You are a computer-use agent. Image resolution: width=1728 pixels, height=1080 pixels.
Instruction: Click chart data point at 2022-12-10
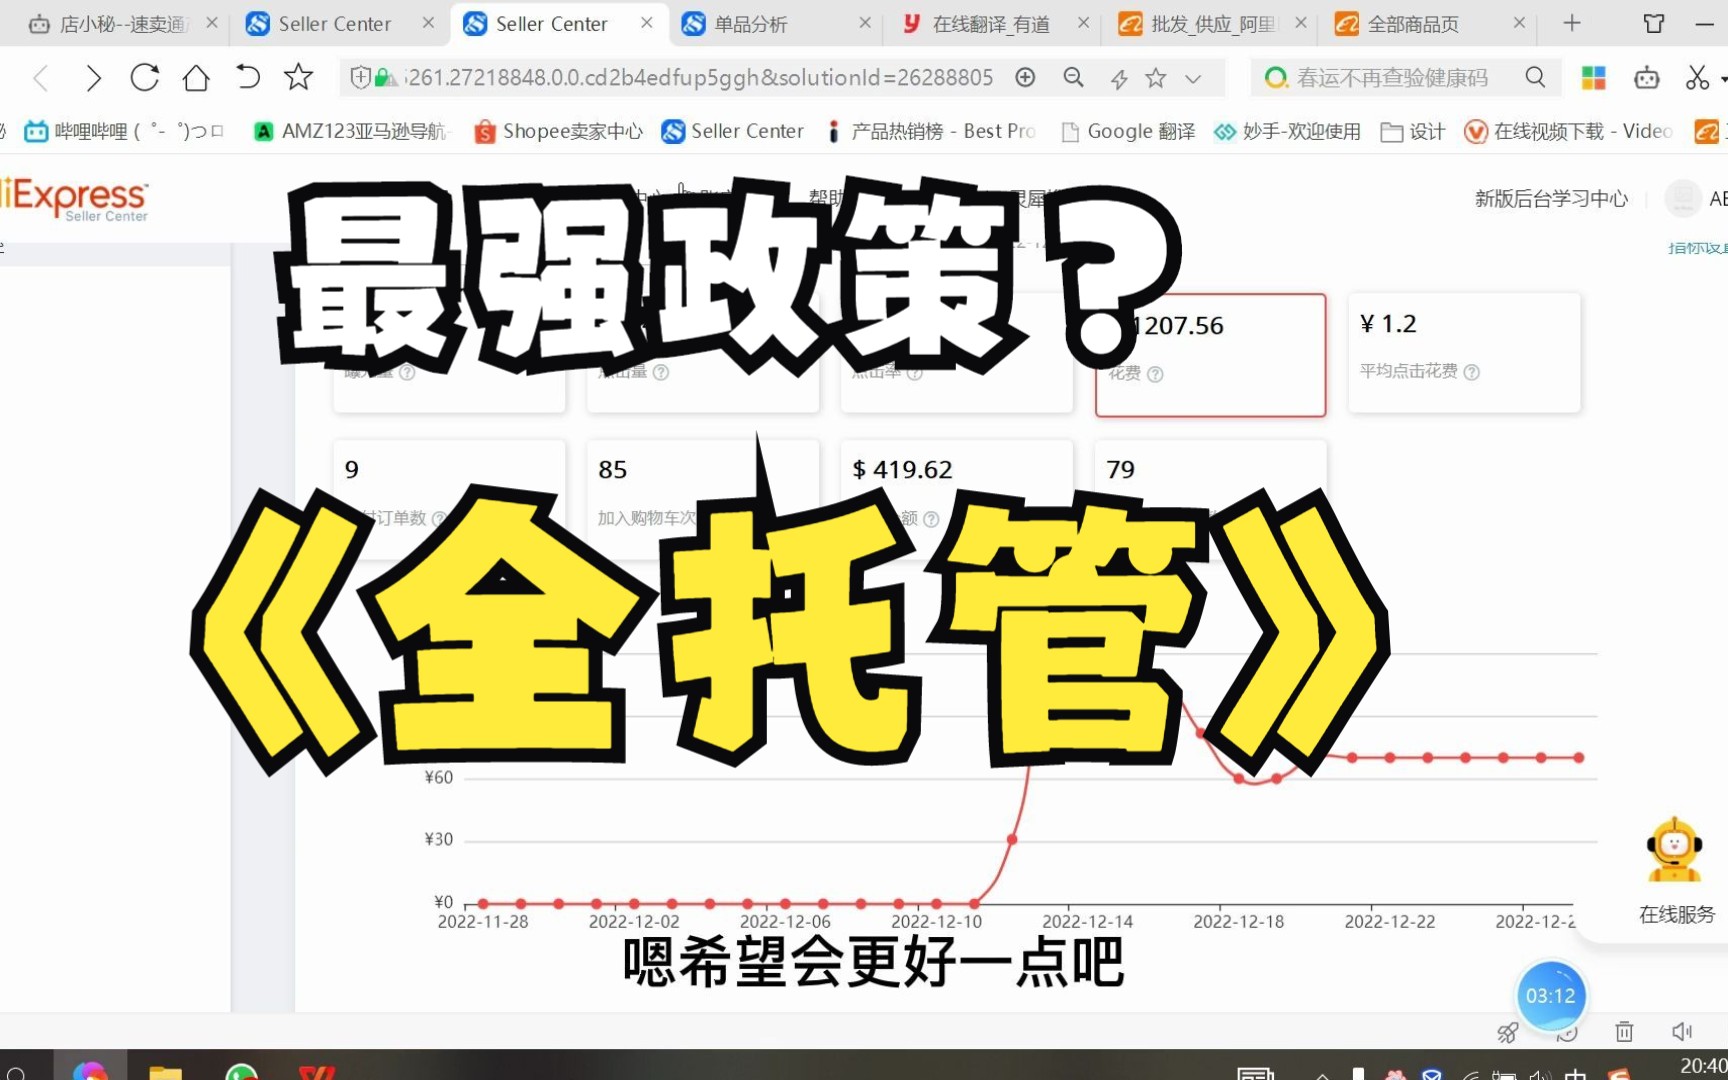click(x=936, y=903)
